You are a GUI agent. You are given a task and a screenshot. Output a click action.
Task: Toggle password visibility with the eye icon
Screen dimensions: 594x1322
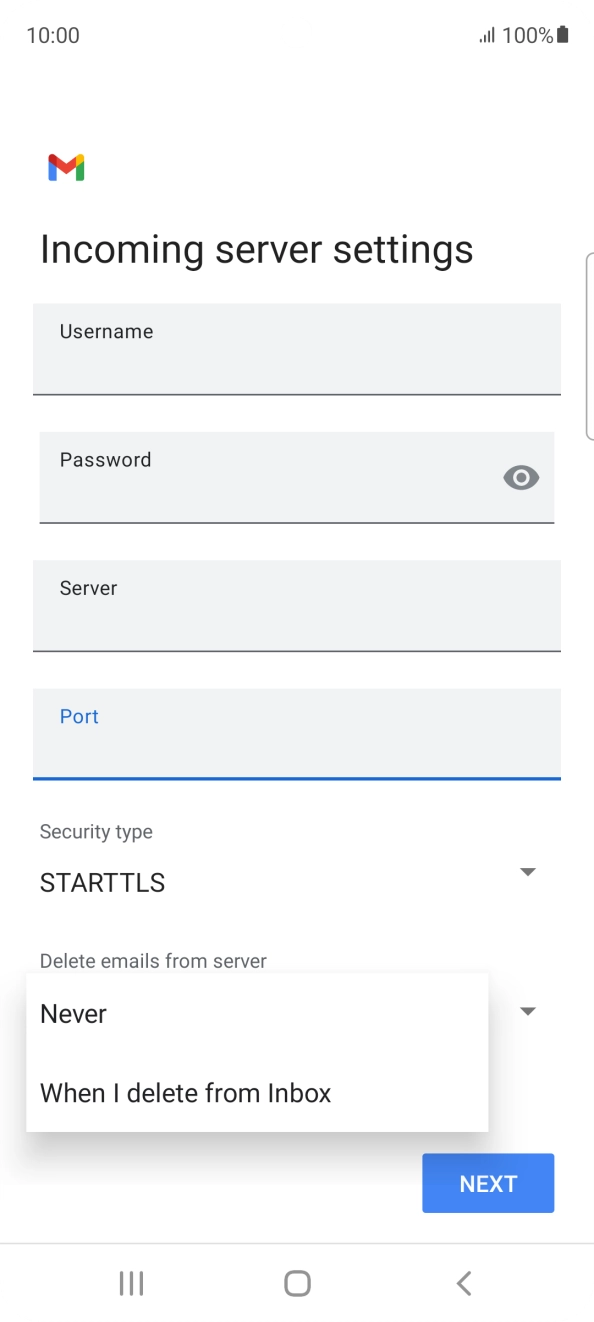point(521,477)
